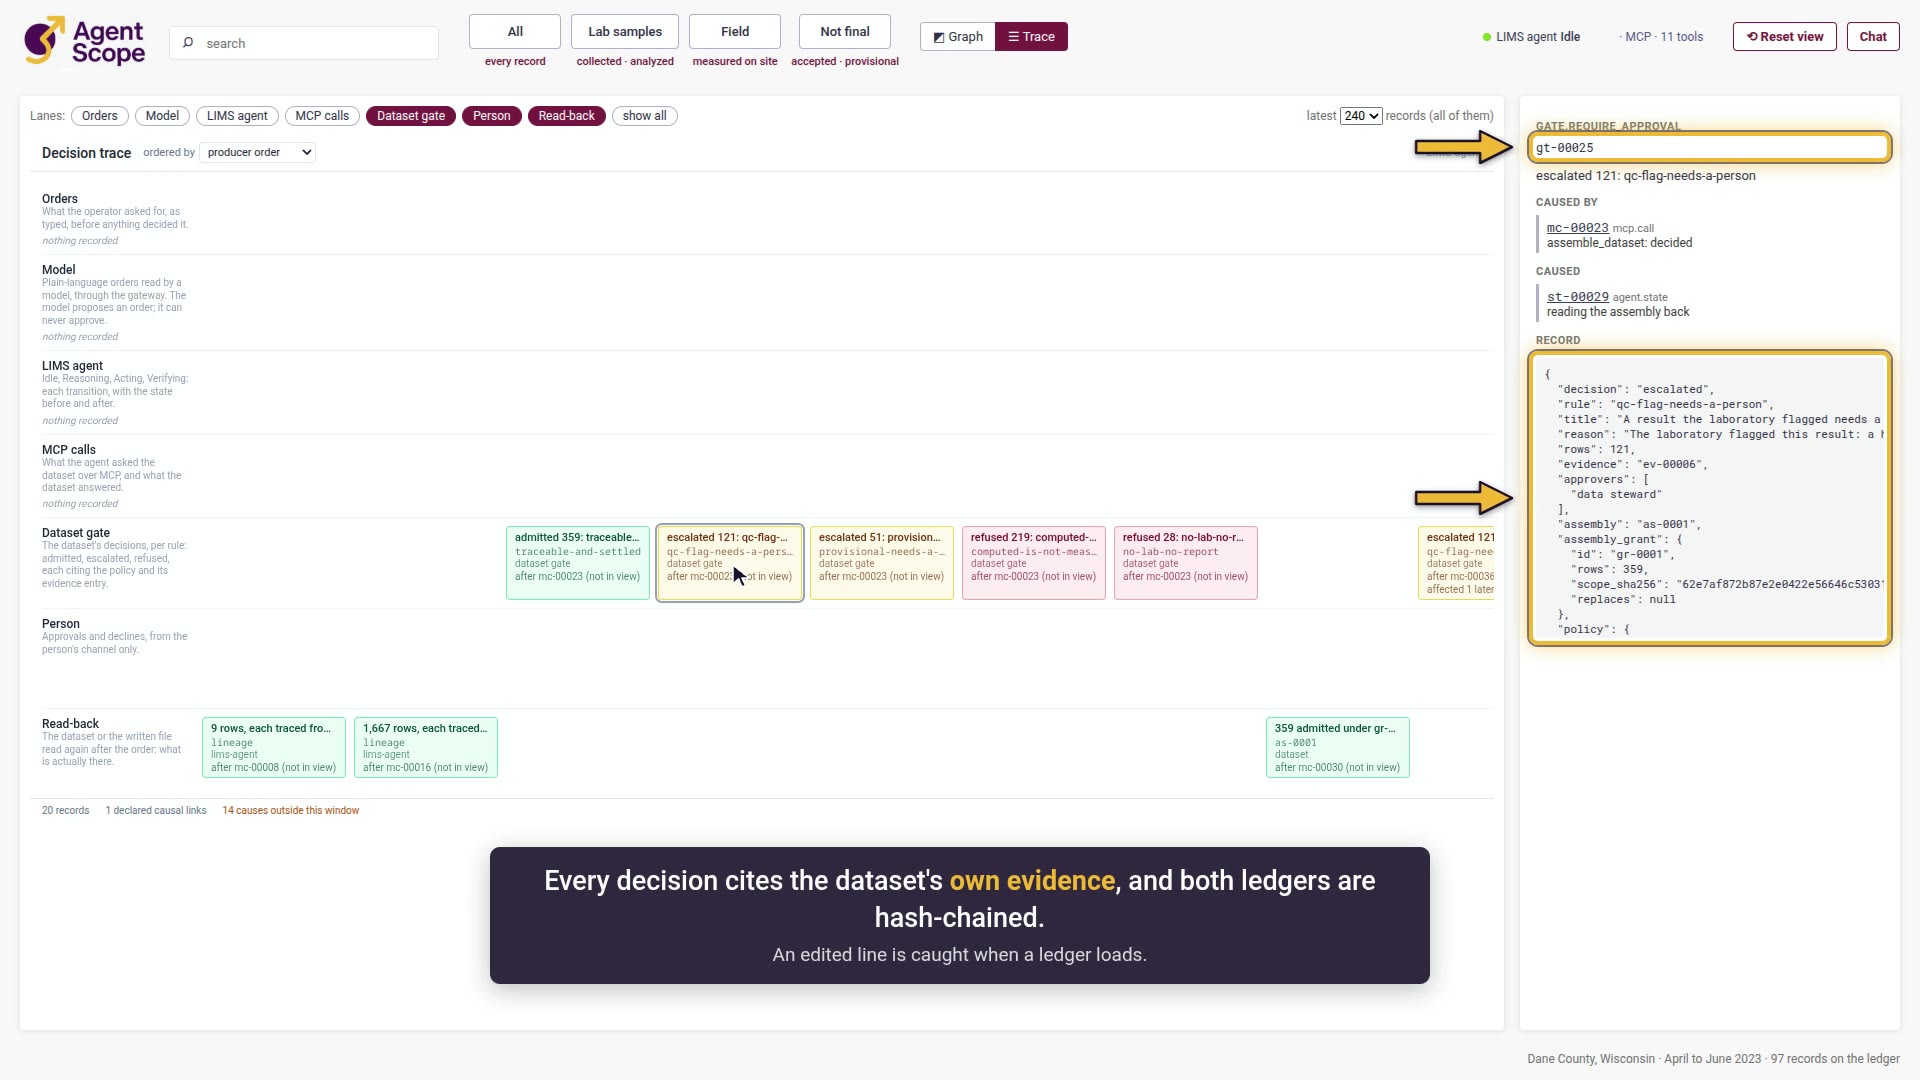Click the gt-00025 record id field

point(1710,148)
